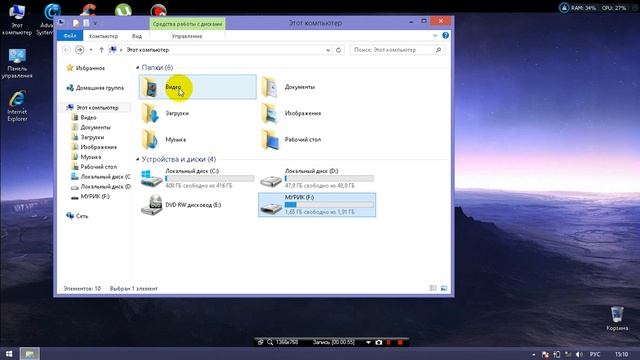The width and height of the screenshot is (640, 360).
Task: Go up one level with Up arrow
Action: (x=101, y=50)
